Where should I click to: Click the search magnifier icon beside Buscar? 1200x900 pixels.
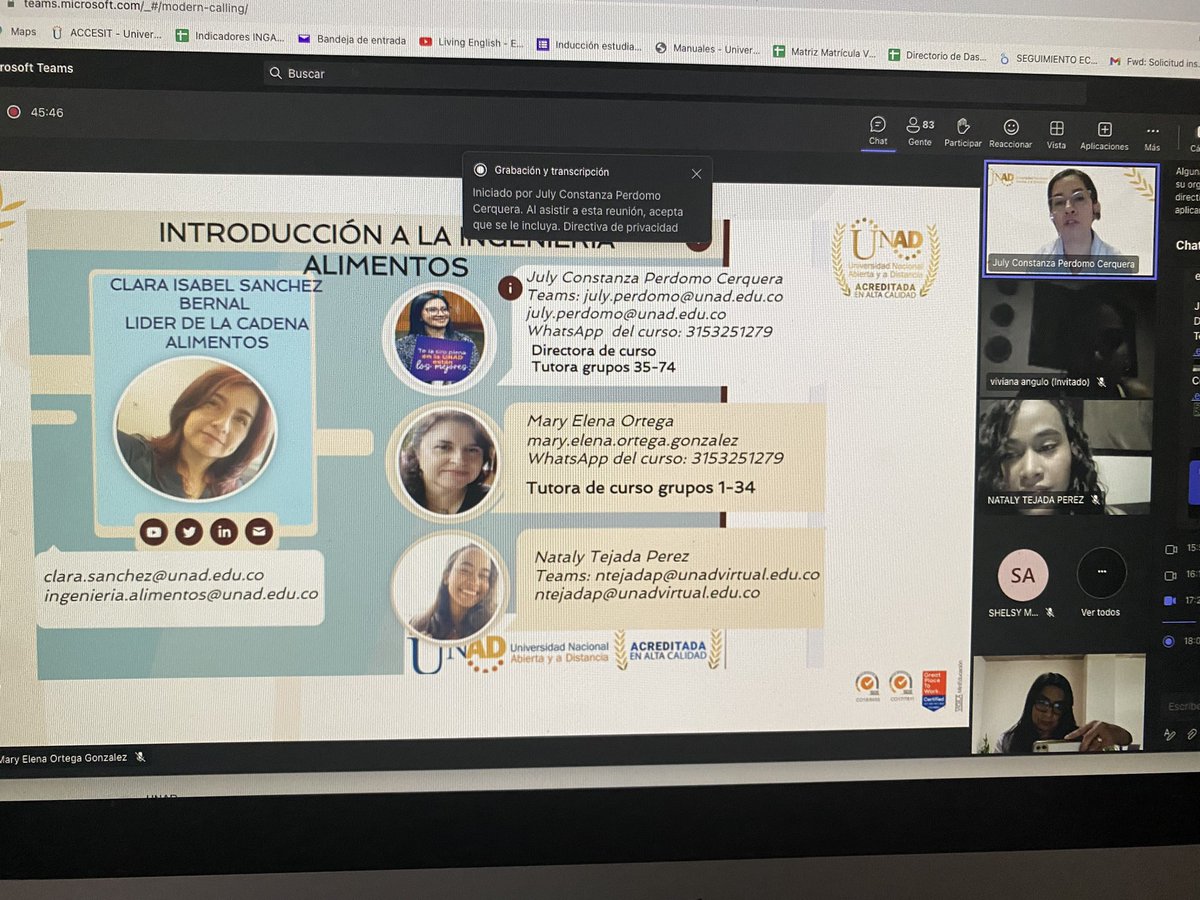tap(275, 73)
